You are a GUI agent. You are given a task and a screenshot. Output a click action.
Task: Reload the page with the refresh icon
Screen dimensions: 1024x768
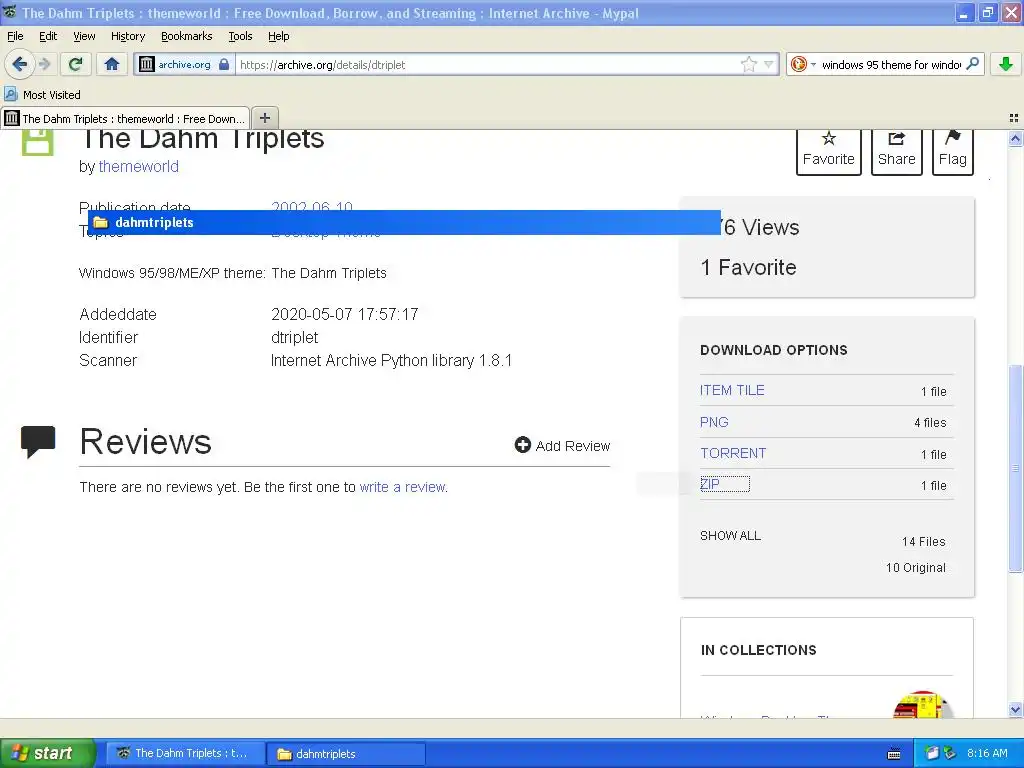click(x=76, y=64)
